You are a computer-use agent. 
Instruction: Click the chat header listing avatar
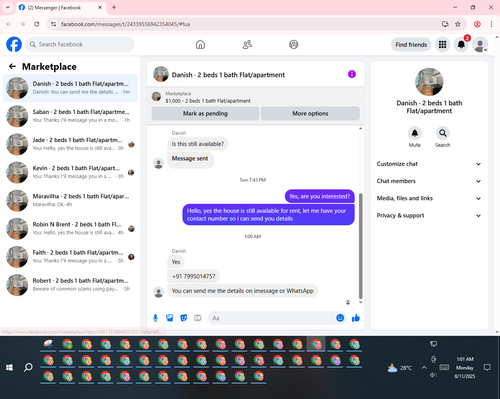161,74
